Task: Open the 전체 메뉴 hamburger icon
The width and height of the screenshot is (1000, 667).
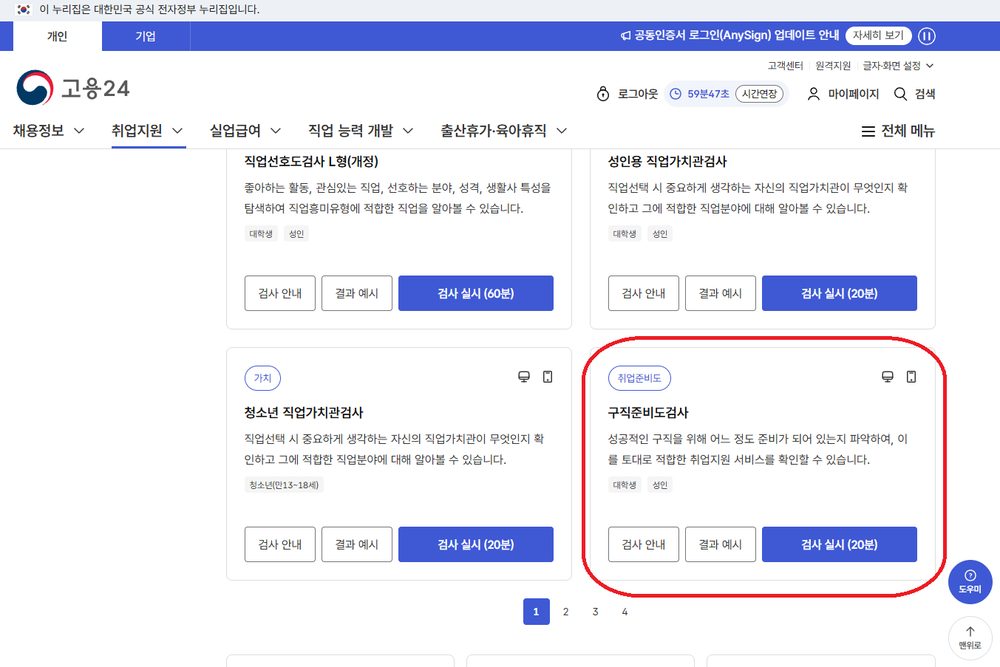Action: pos(868,131)
